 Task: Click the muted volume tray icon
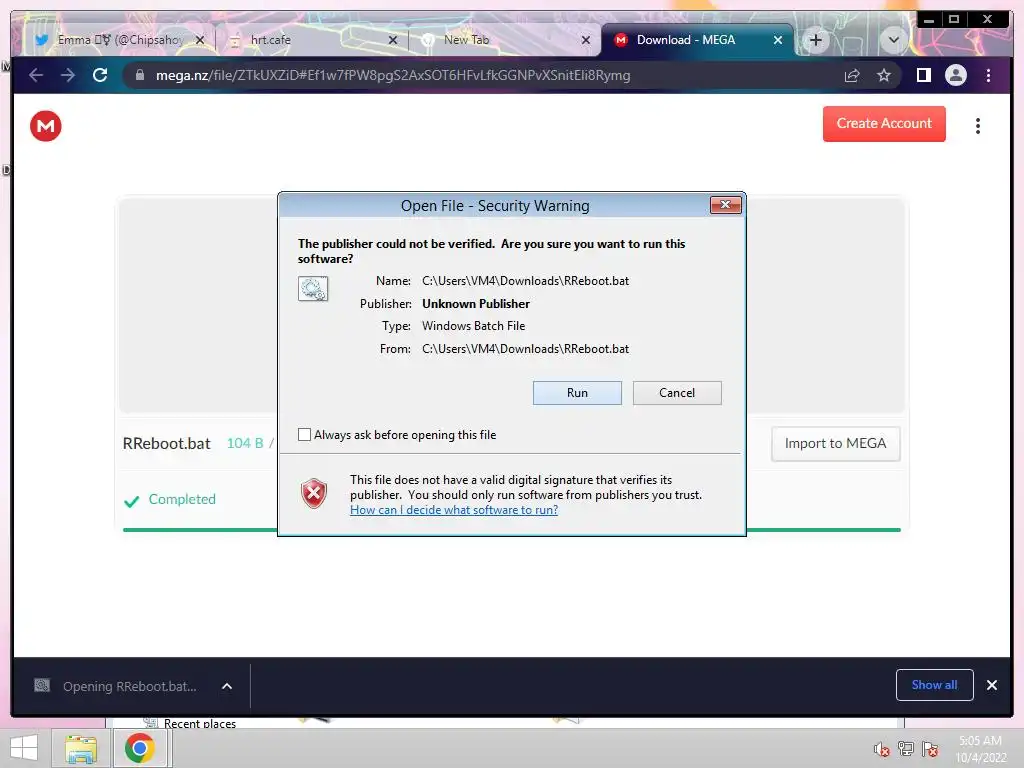click(x=882, y=749)
